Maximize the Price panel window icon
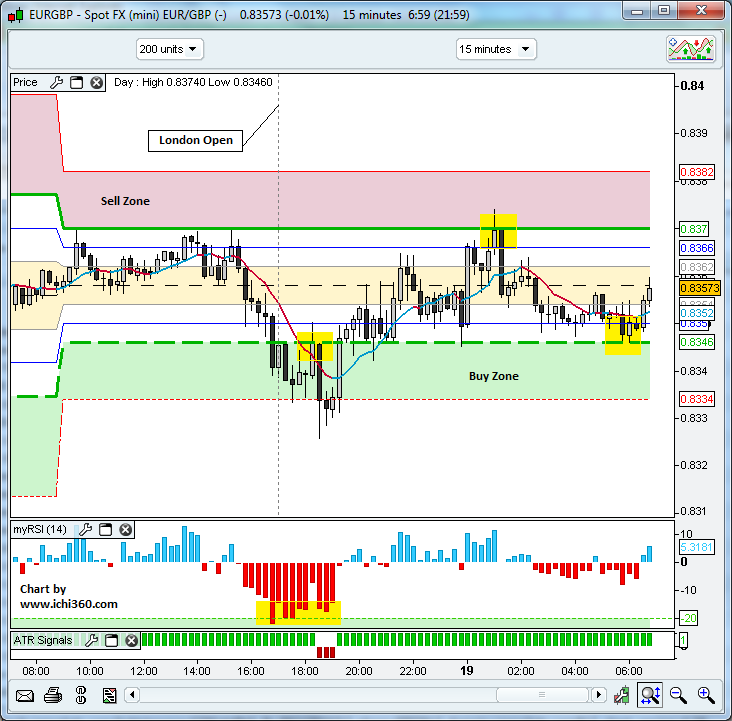This screenshot has height=721, width=732. 76,83
